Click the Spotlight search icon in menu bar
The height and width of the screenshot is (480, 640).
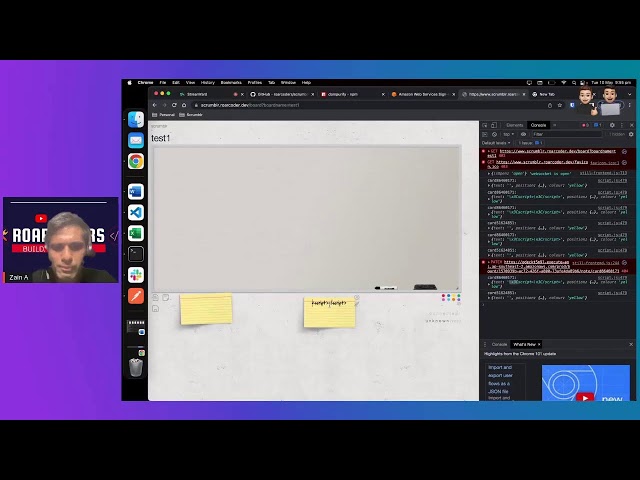pos(574,83)
